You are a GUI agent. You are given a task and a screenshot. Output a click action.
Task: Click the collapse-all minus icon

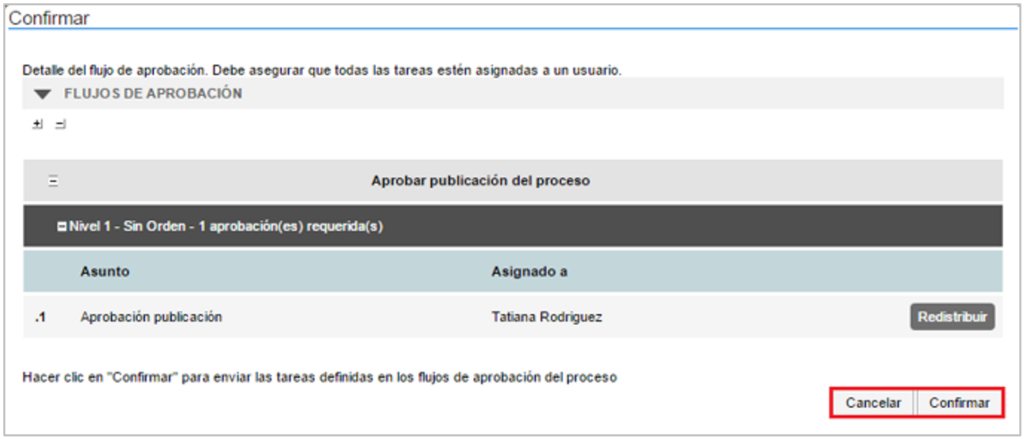[x=60, y=124]
